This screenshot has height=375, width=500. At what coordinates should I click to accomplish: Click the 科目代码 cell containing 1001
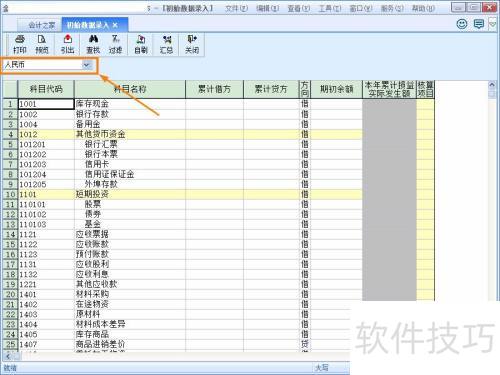[46, 104]
